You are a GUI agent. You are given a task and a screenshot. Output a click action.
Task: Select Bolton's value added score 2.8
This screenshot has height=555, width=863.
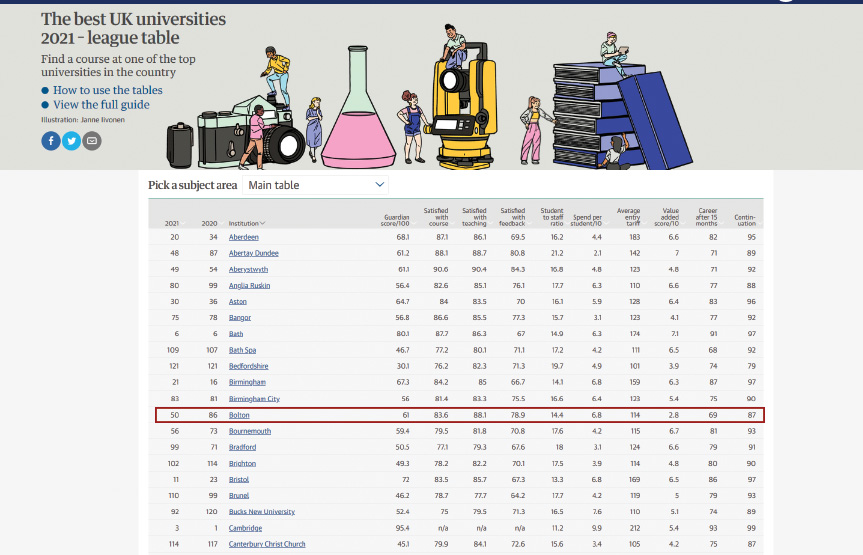[x=674, y=415]
